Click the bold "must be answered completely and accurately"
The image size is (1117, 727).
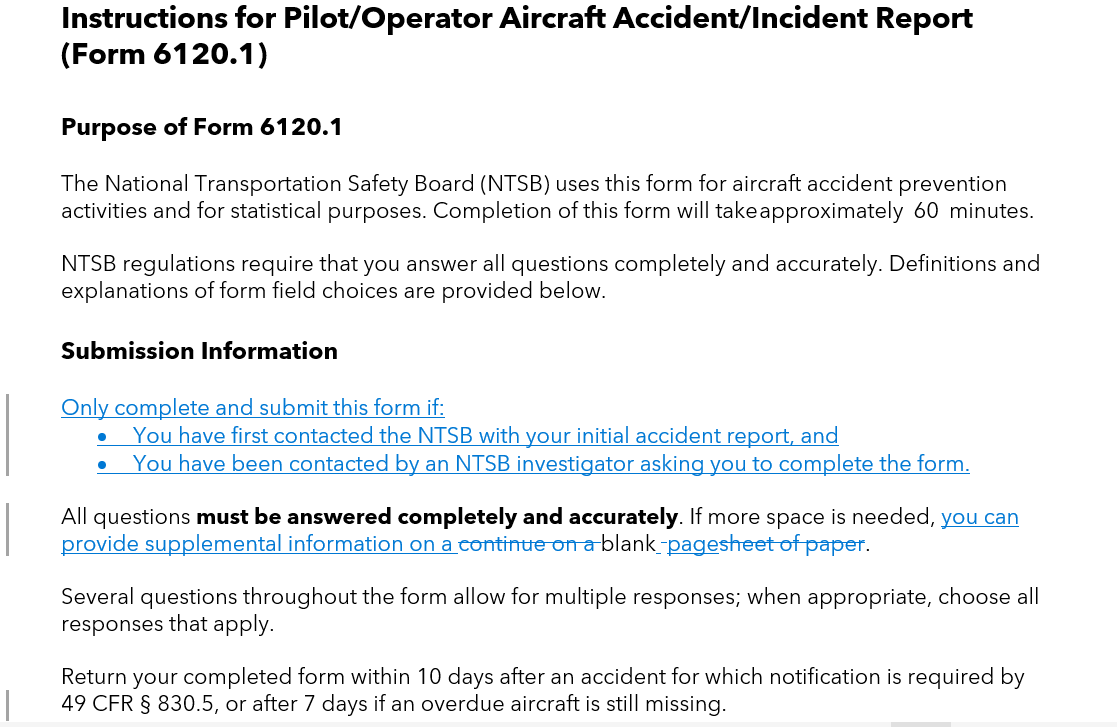point(437,517)
